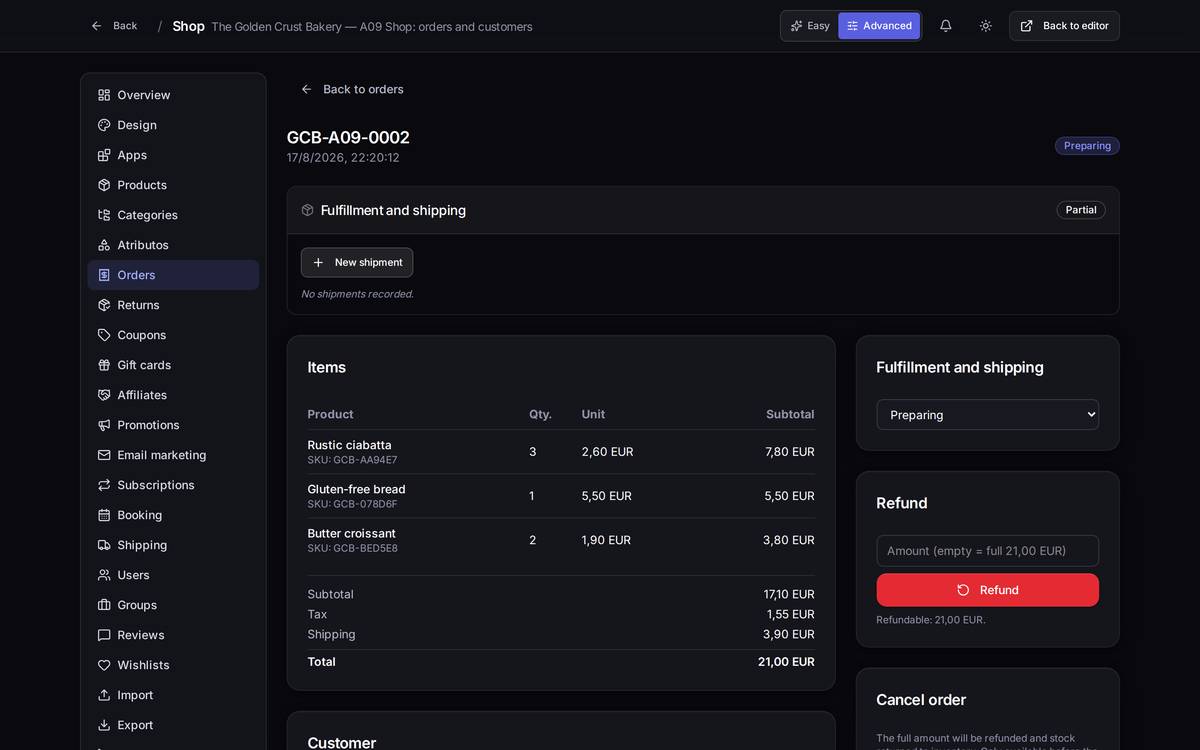Screen dimensions: 1200x750
Task: Open the Export menu item
Action: 173,725
